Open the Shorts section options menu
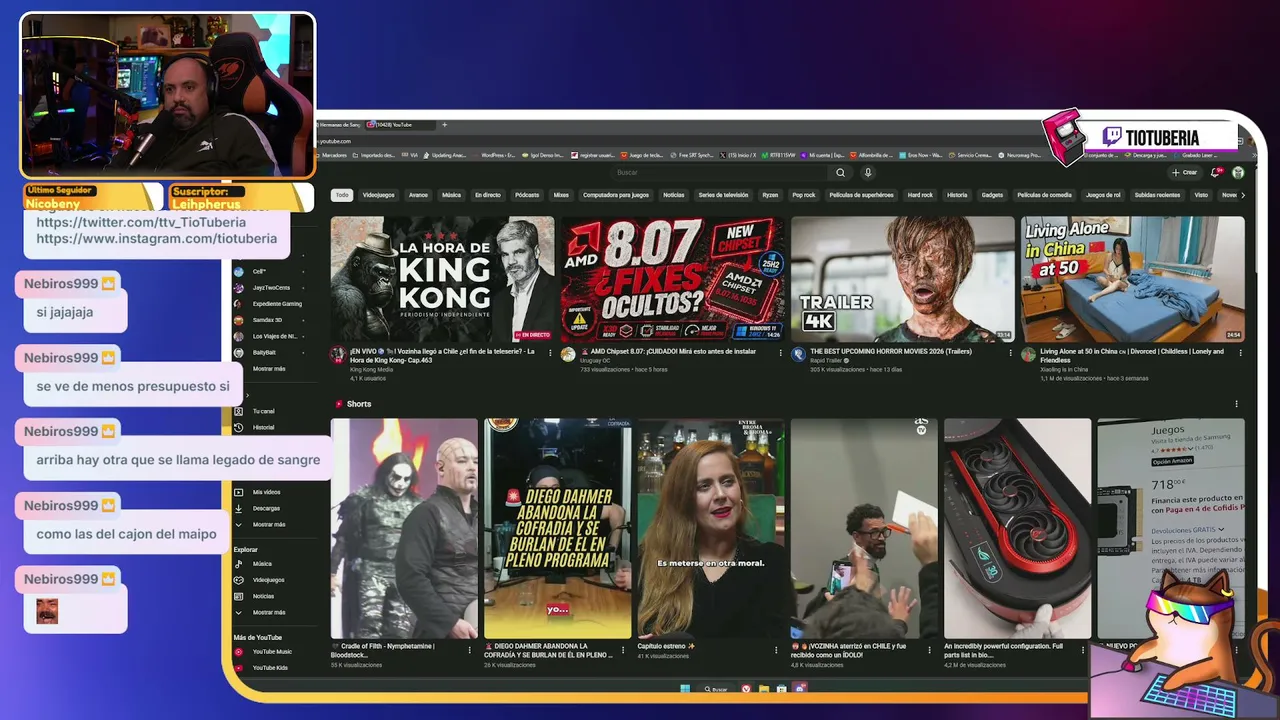Viewport: 1280px width, 720px height. click(1236, 404)
